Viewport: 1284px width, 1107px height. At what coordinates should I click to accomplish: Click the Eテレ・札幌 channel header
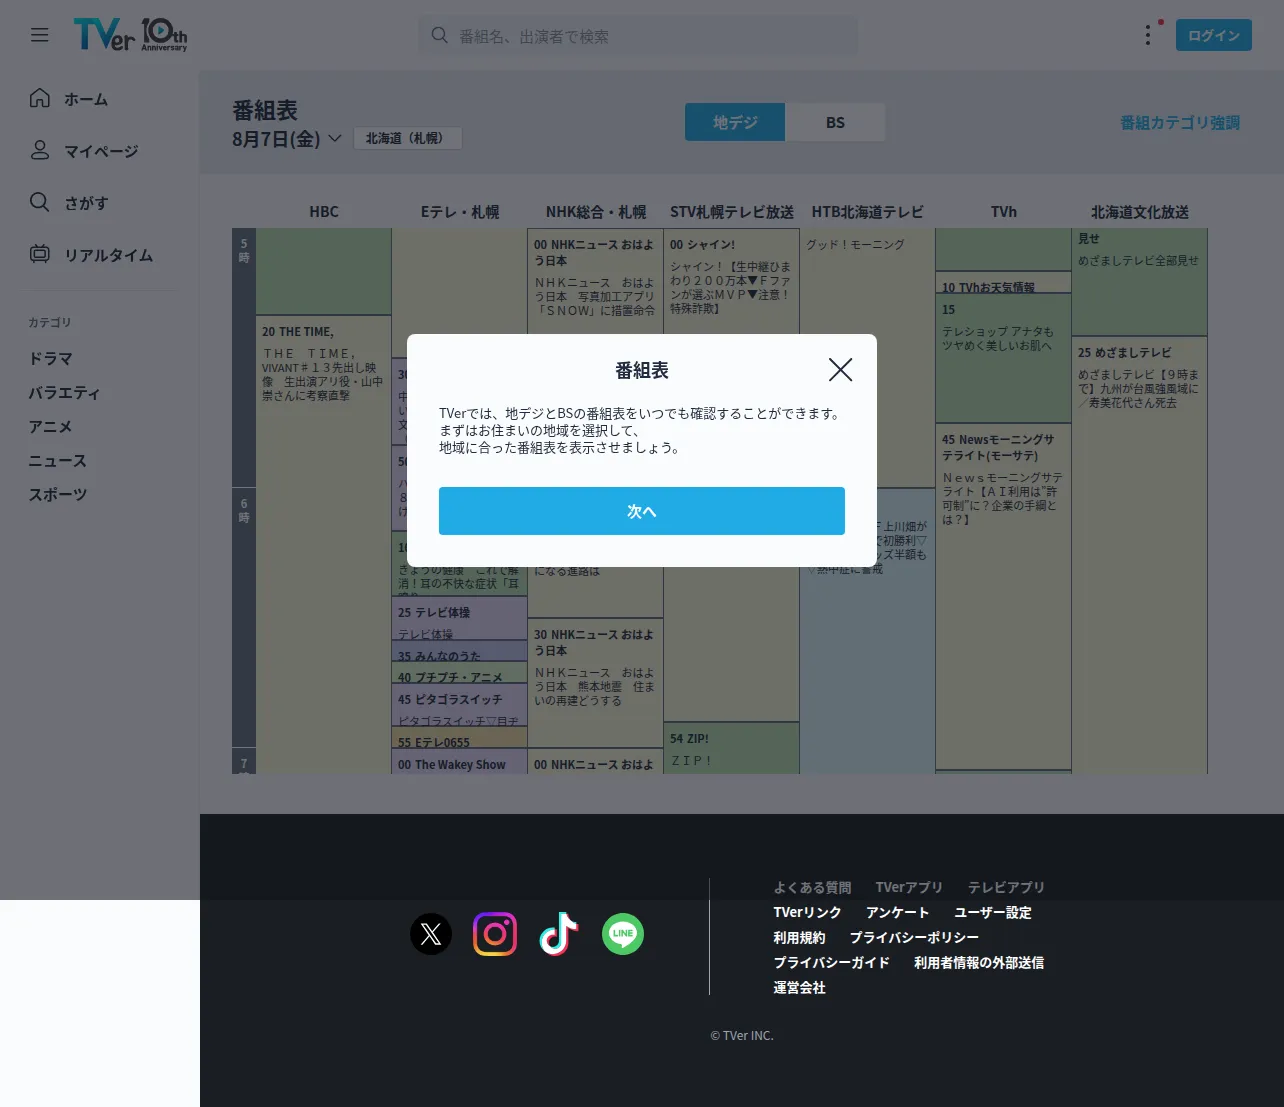(460, 212)
